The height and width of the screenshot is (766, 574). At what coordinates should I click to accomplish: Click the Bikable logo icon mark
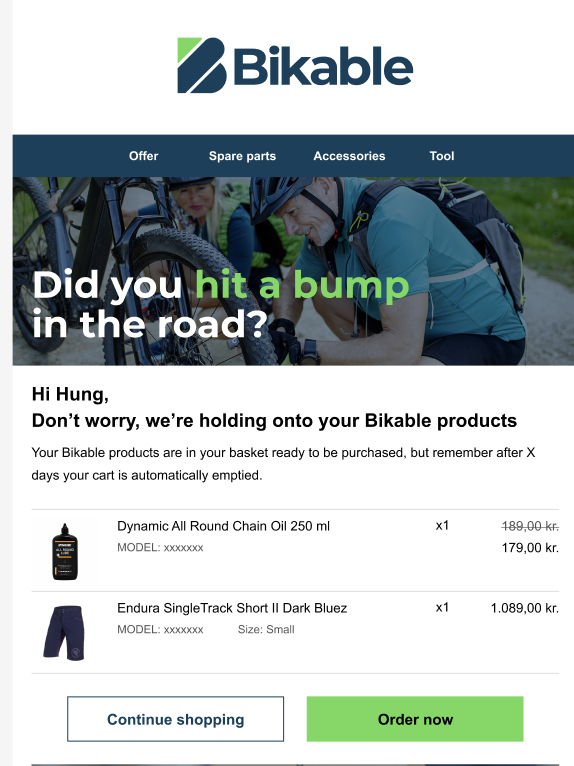tap(201, 65)
